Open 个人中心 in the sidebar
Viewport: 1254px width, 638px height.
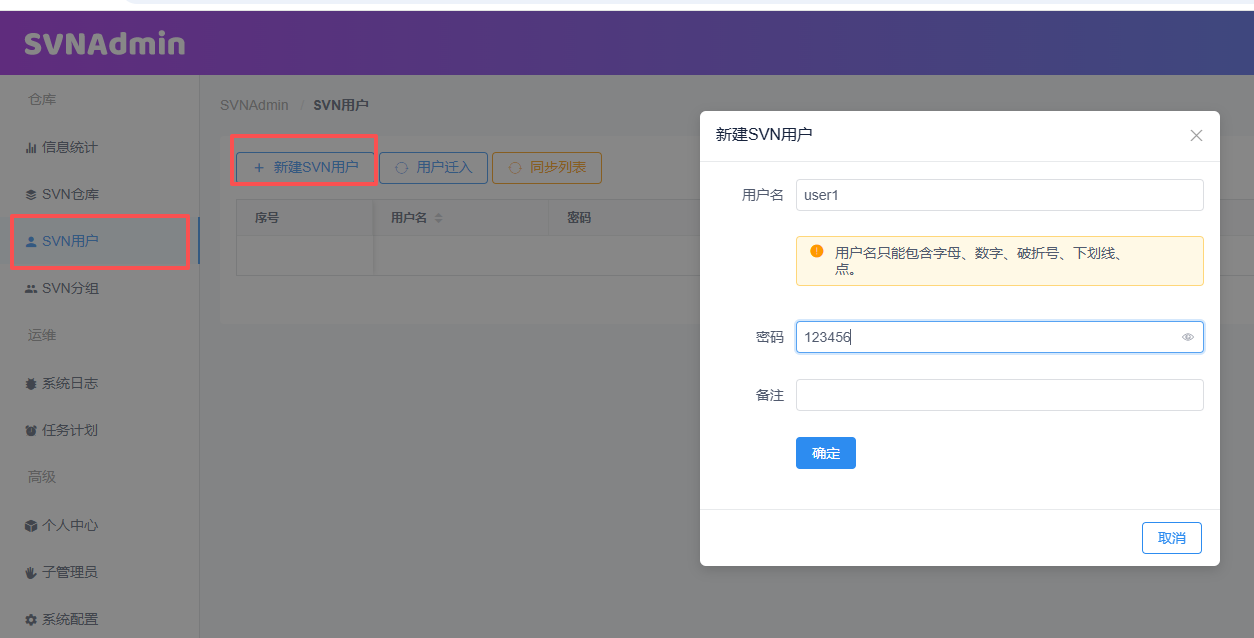point(61,525)
